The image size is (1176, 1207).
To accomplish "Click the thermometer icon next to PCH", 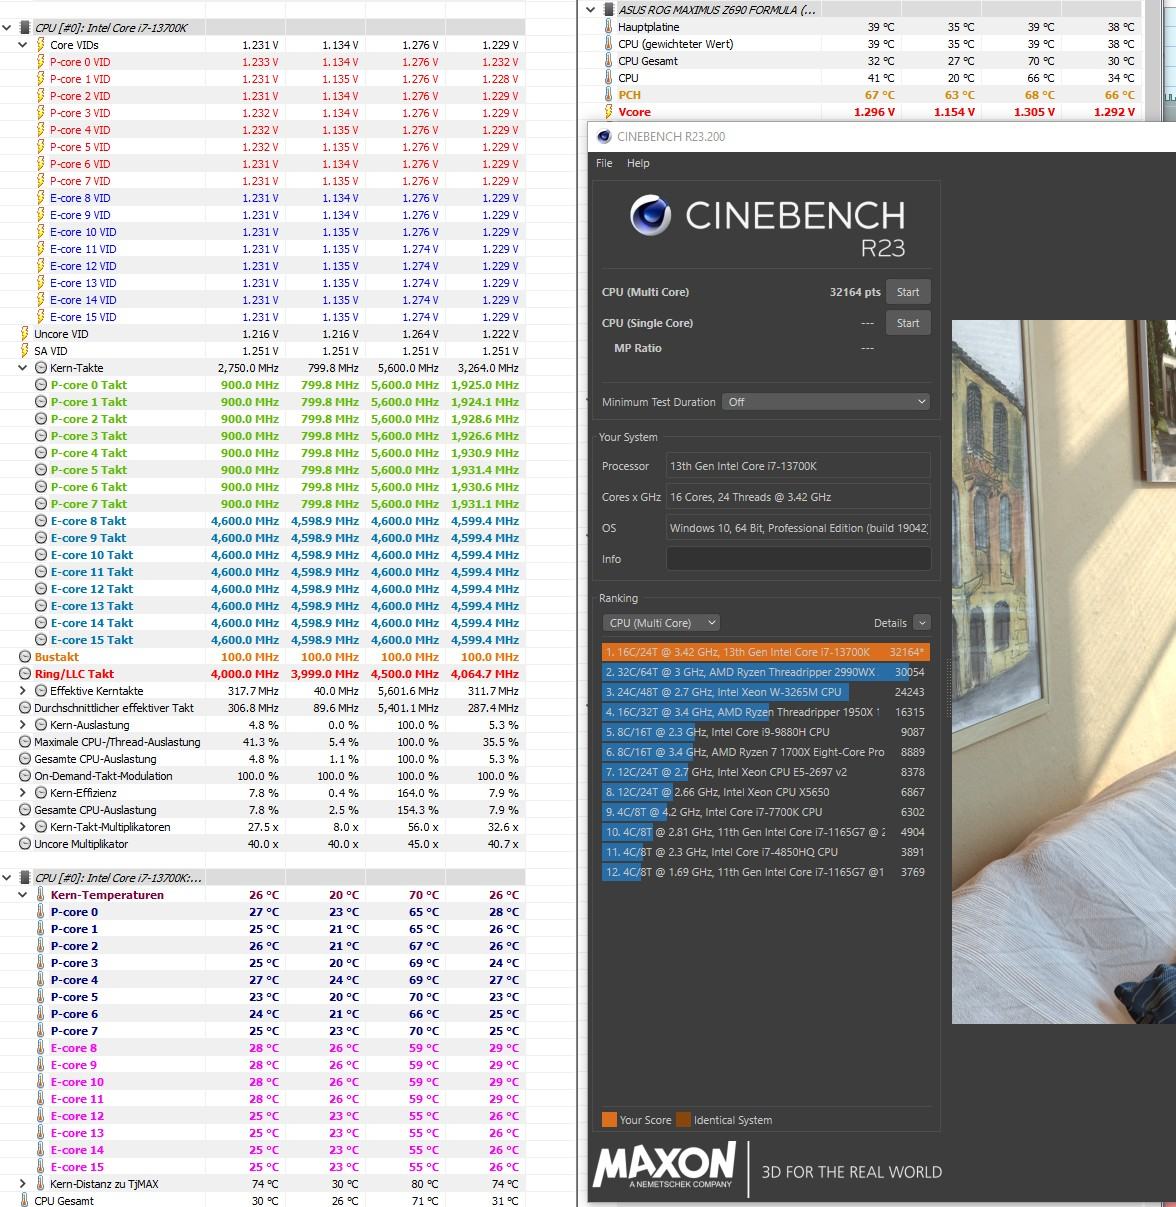I will coord(608,95).
